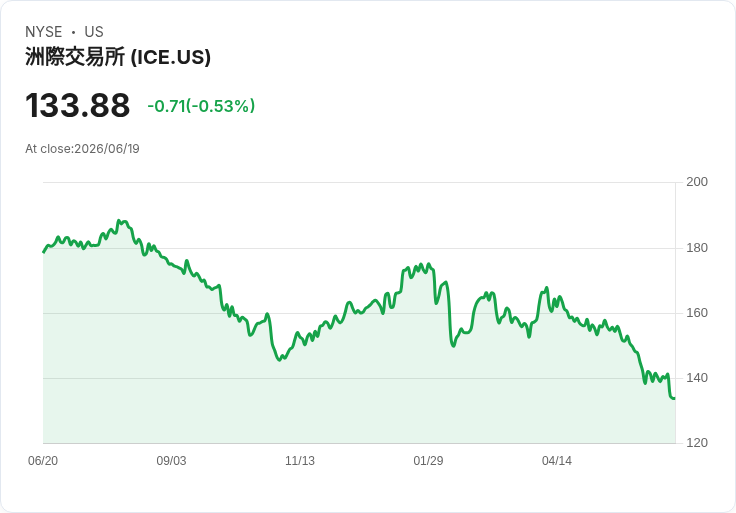Click the 200 price axis label
This screenshot has width=736, height=513.
697,182
